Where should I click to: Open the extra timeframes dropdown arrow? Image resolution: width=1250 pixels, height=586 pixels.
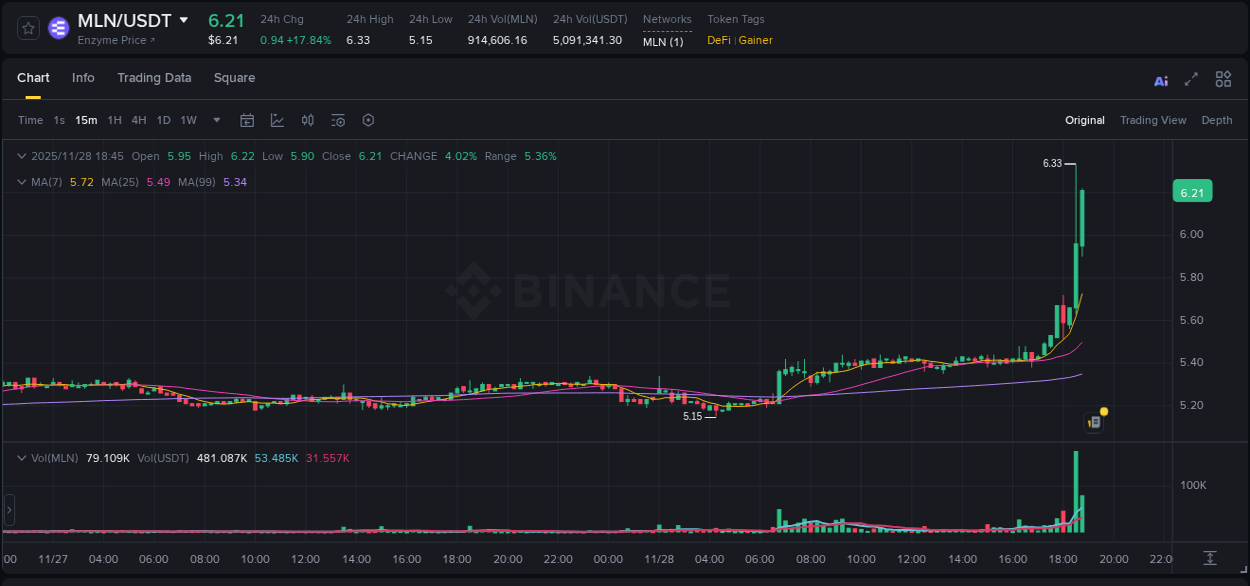coord(215,120)
